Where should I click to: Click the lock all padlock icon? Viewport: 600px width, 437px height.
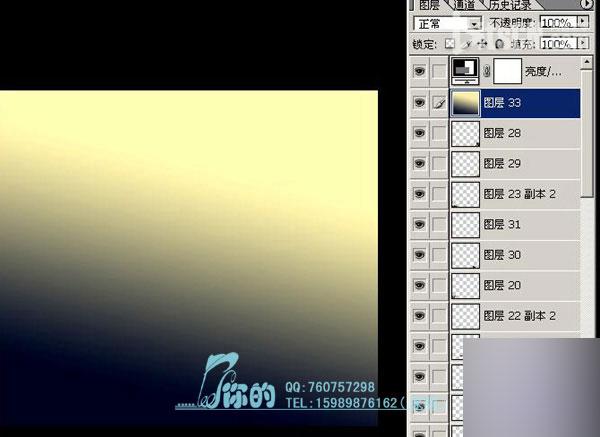499,44
